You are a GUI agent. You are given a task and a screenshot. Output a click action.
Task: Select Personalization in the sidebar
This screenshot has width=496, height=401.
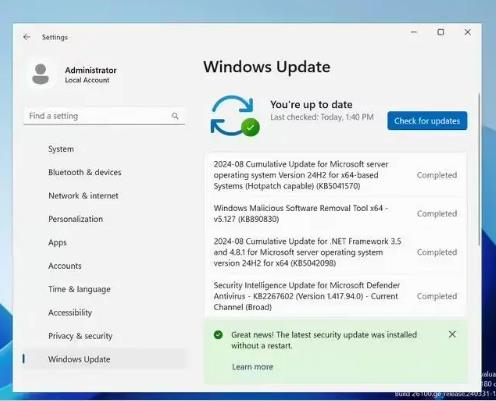tap(76, 219)
